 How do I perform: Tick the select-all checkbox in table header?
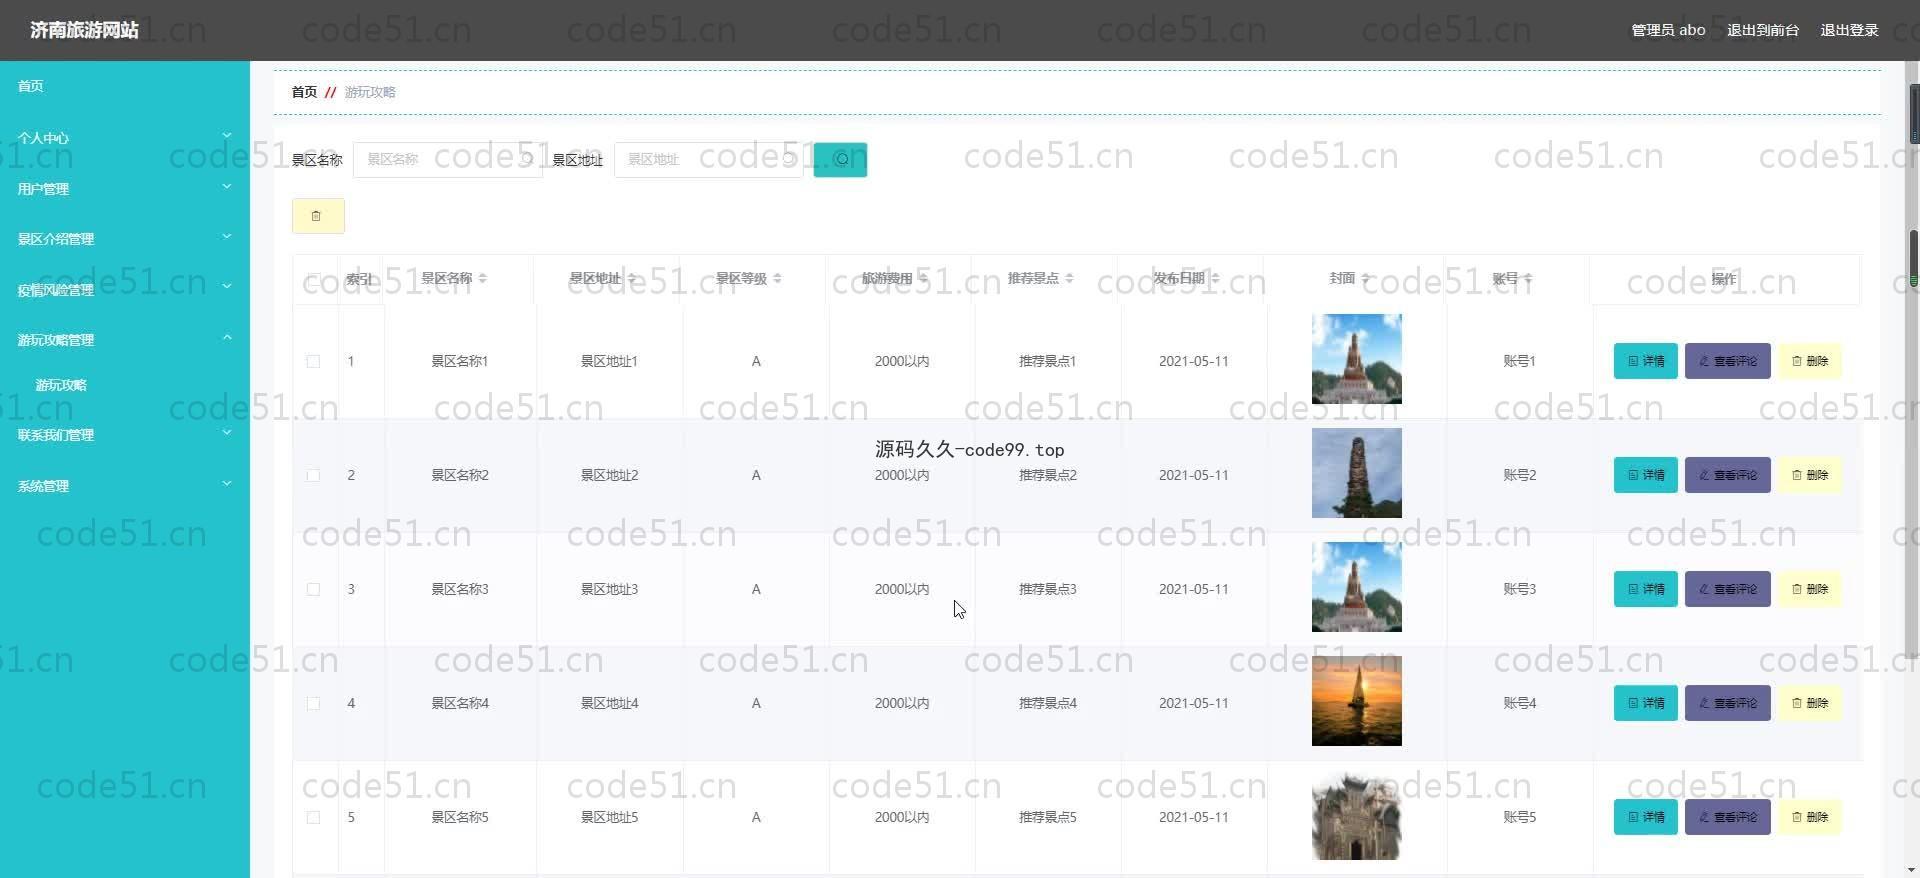coord(313,279)
